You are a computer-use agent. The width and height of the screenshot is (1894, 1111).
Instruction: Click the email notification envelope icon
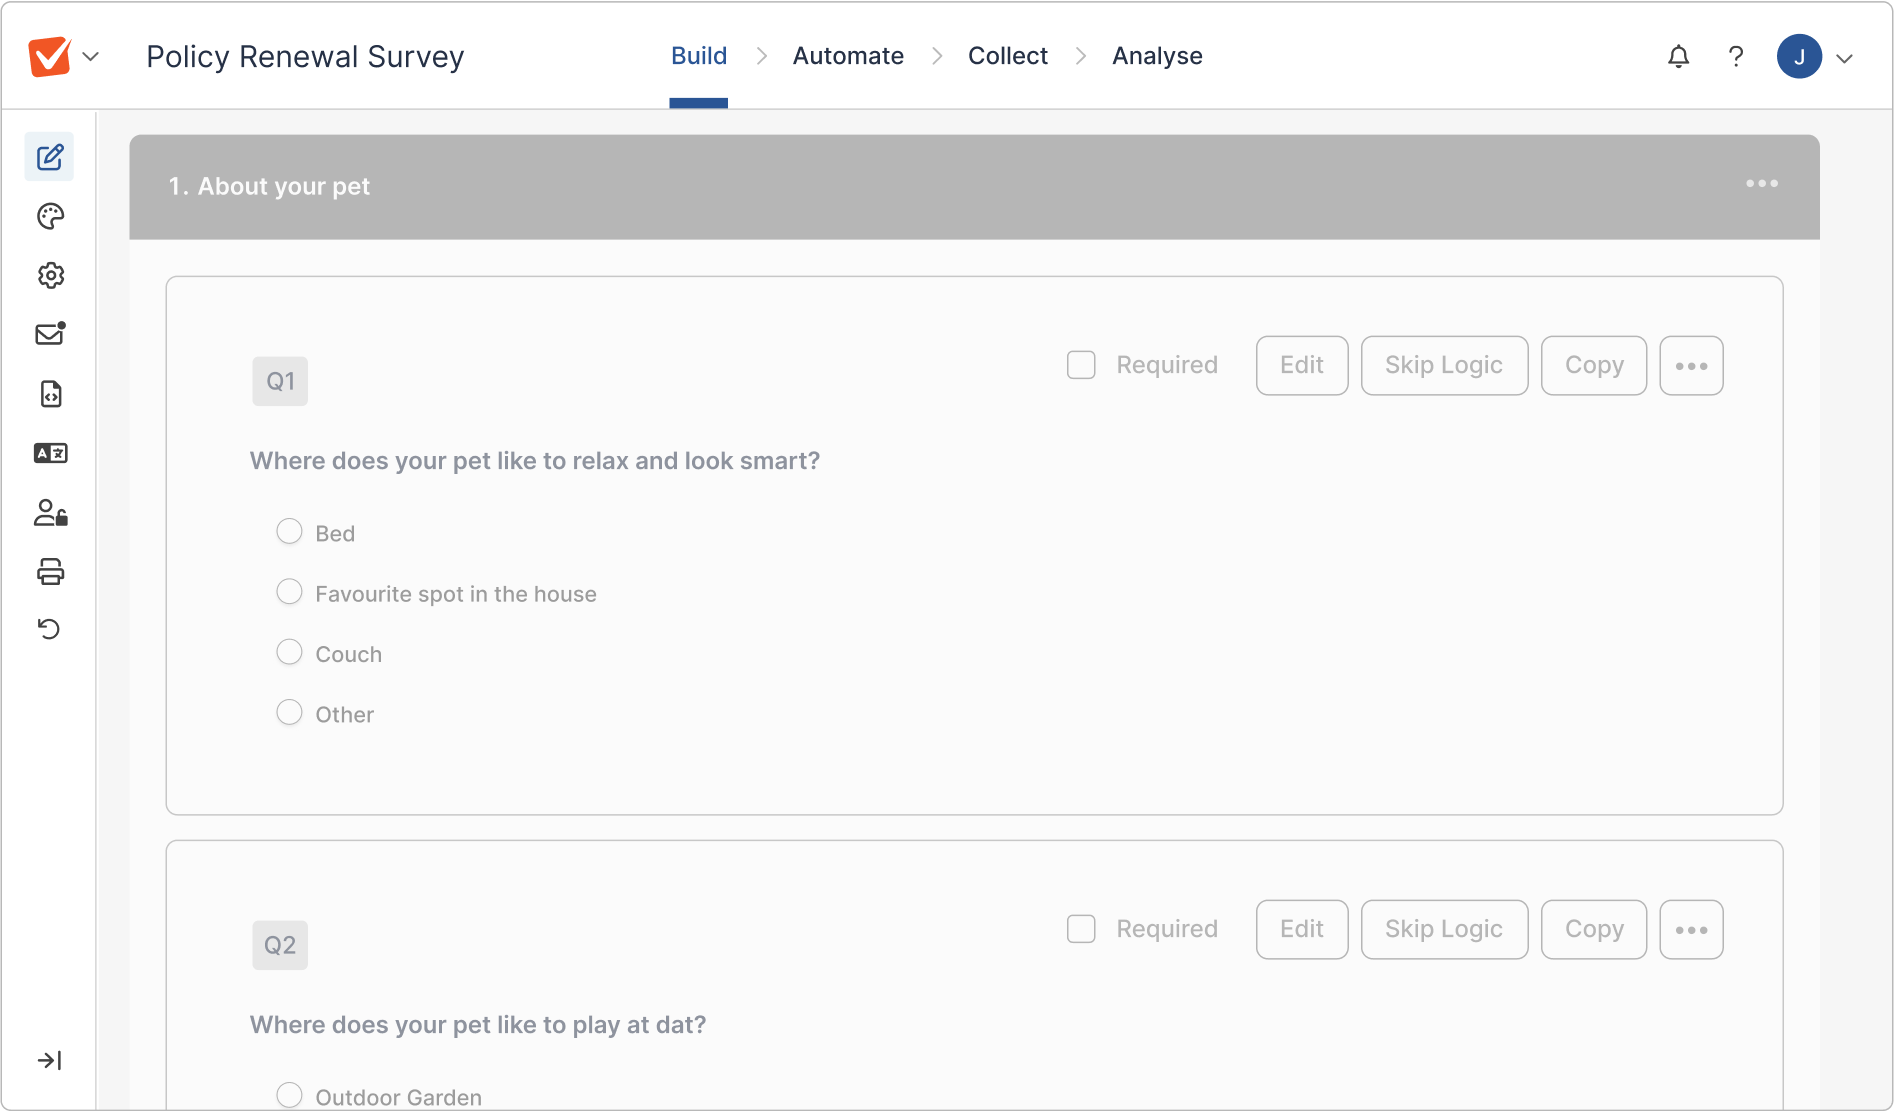50,334
